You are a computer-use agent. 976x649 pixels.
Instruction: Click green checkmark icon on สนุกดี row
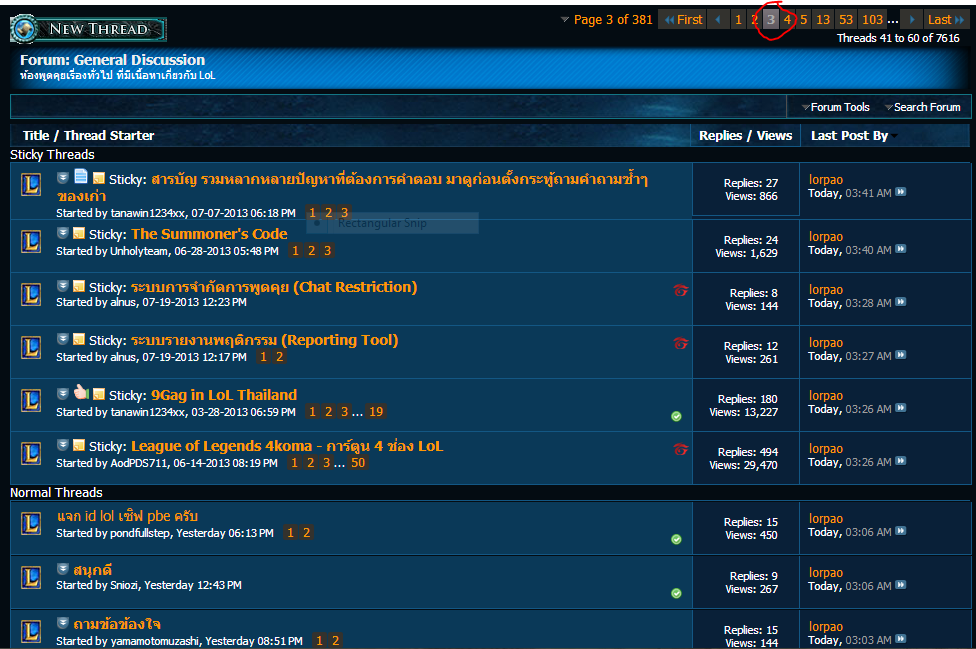[x=677, y=594]
